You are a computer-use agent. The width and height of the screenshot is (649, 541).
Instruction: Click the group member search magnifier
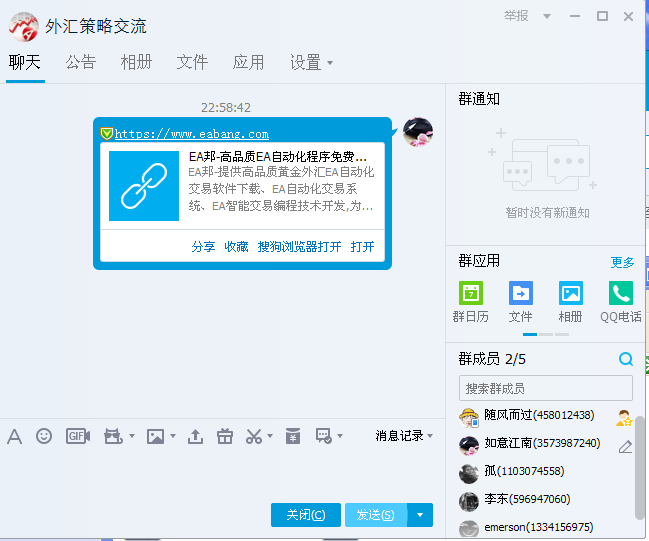tap(626, 359)
